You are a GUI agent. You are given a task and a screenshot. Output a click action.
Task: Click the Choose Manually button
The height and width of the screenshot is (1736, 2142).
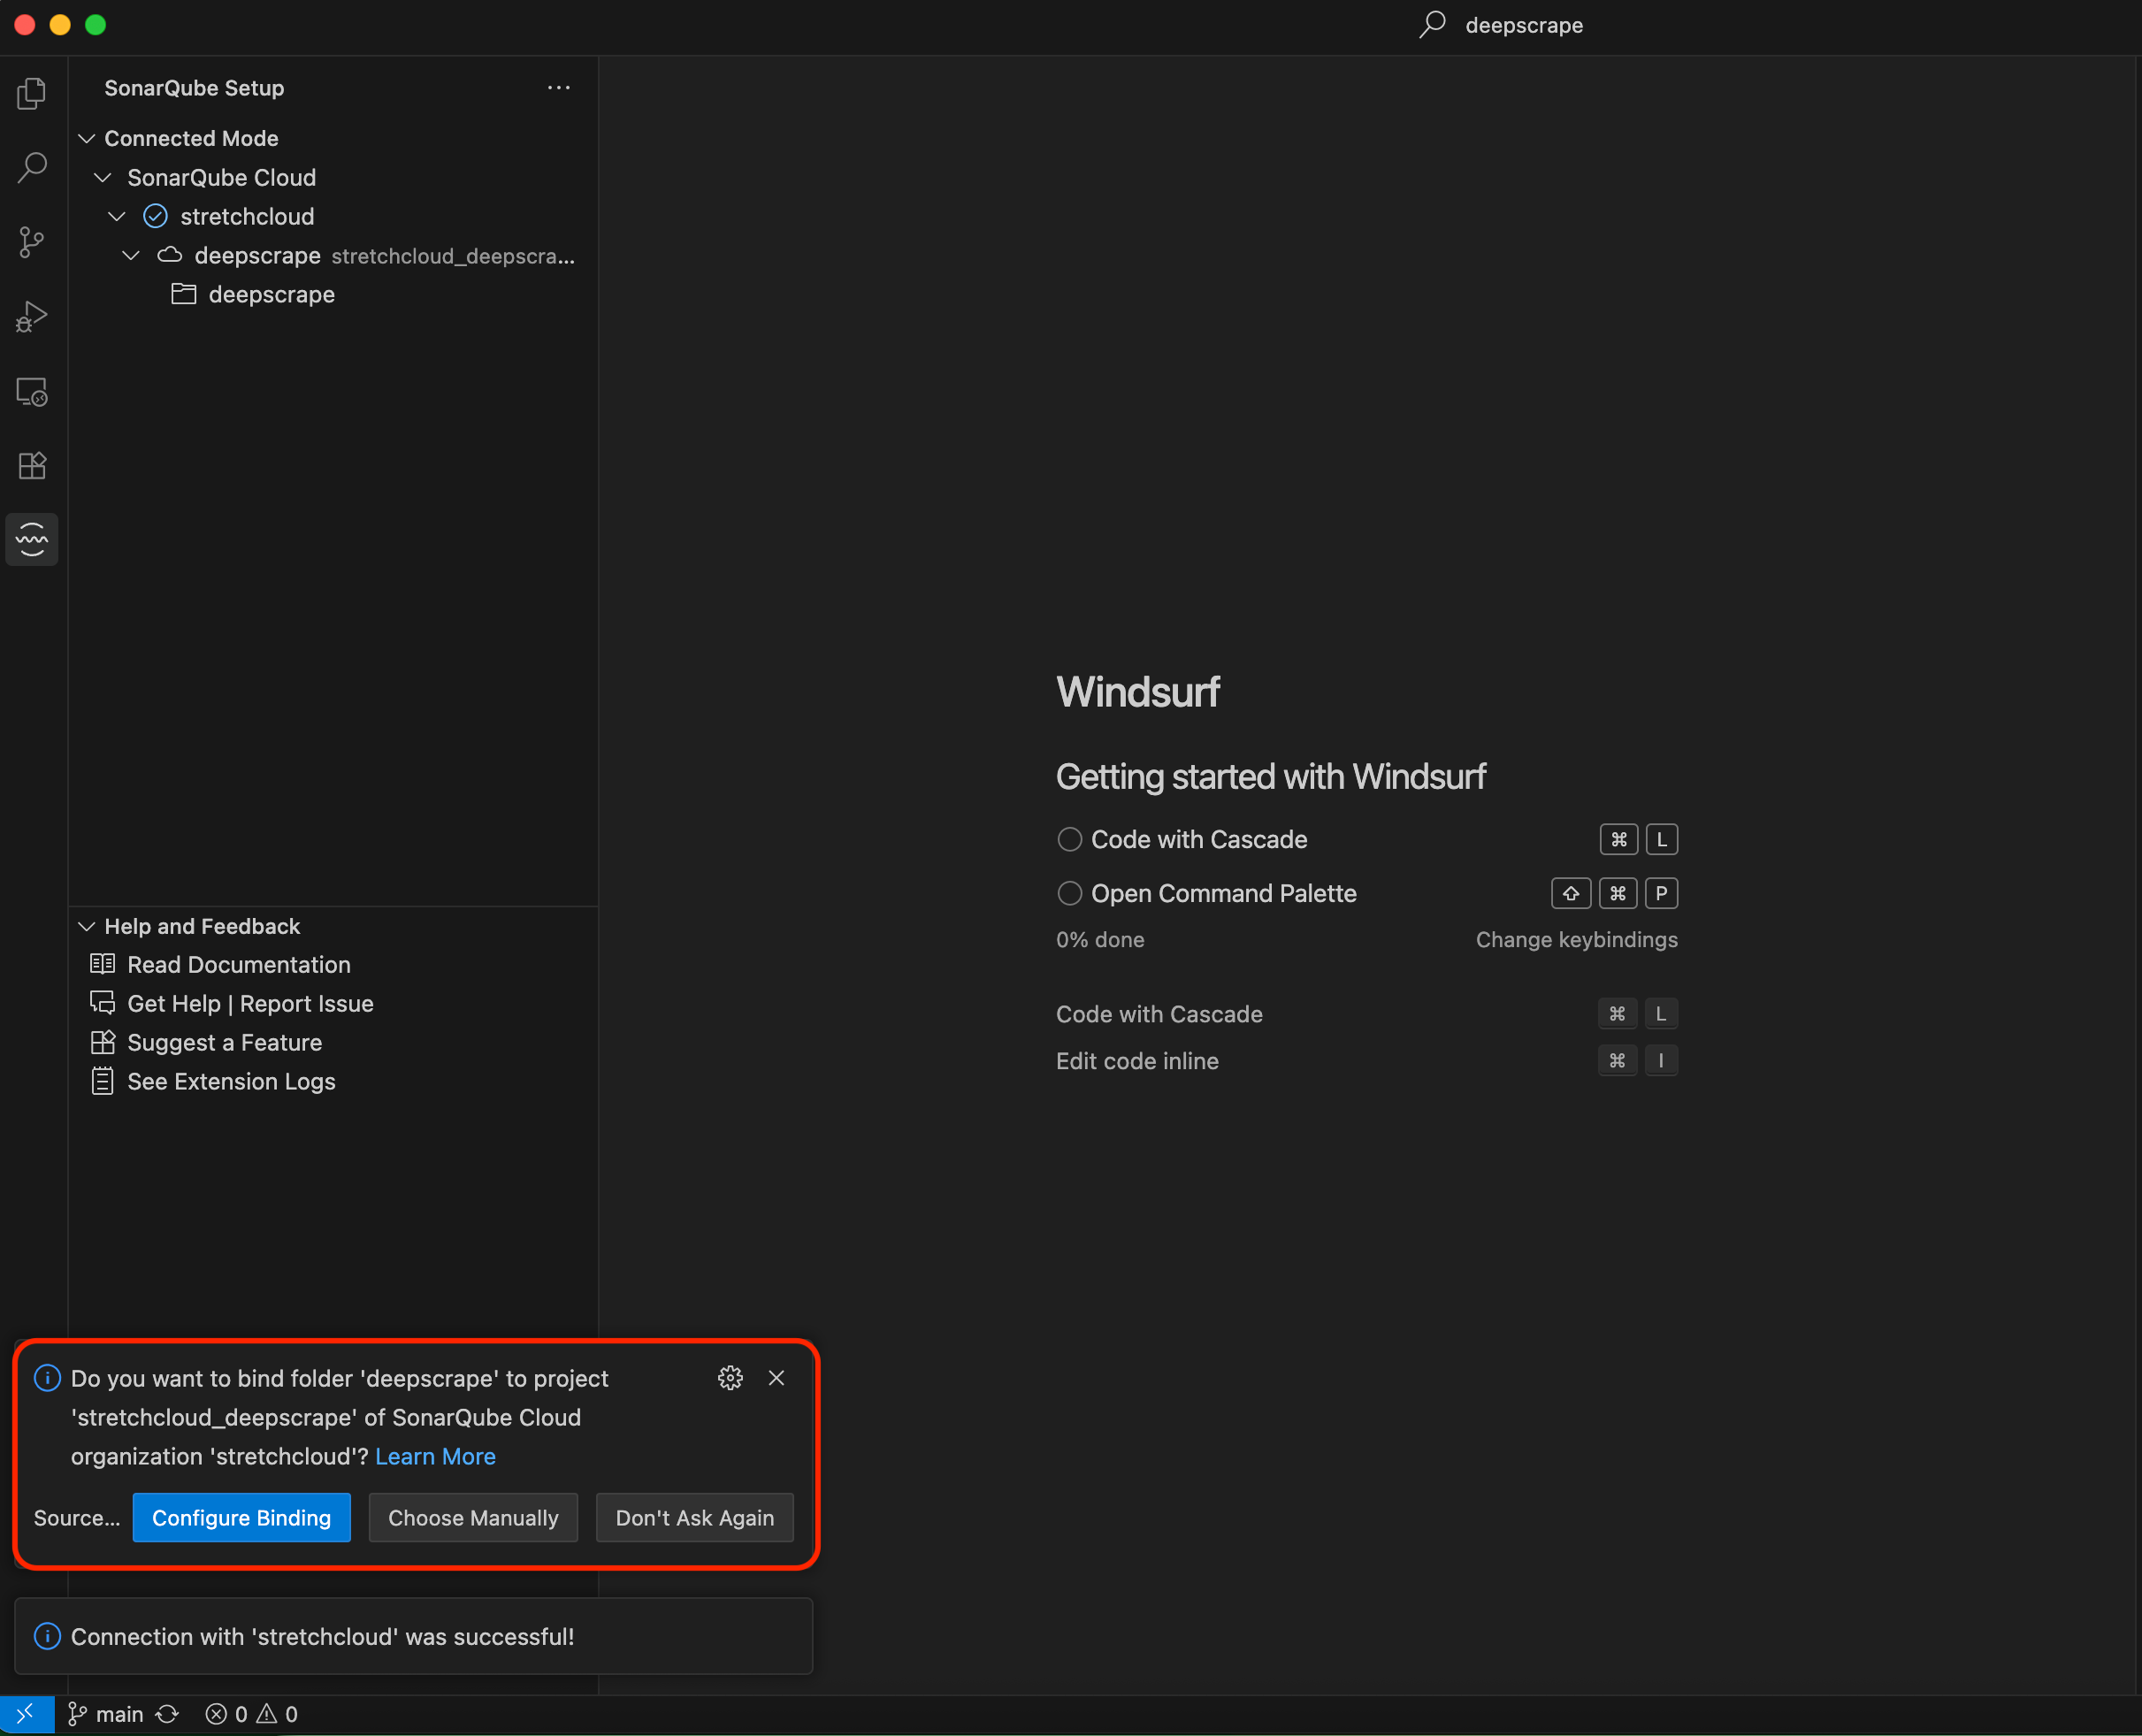(x=473, y=1517)
